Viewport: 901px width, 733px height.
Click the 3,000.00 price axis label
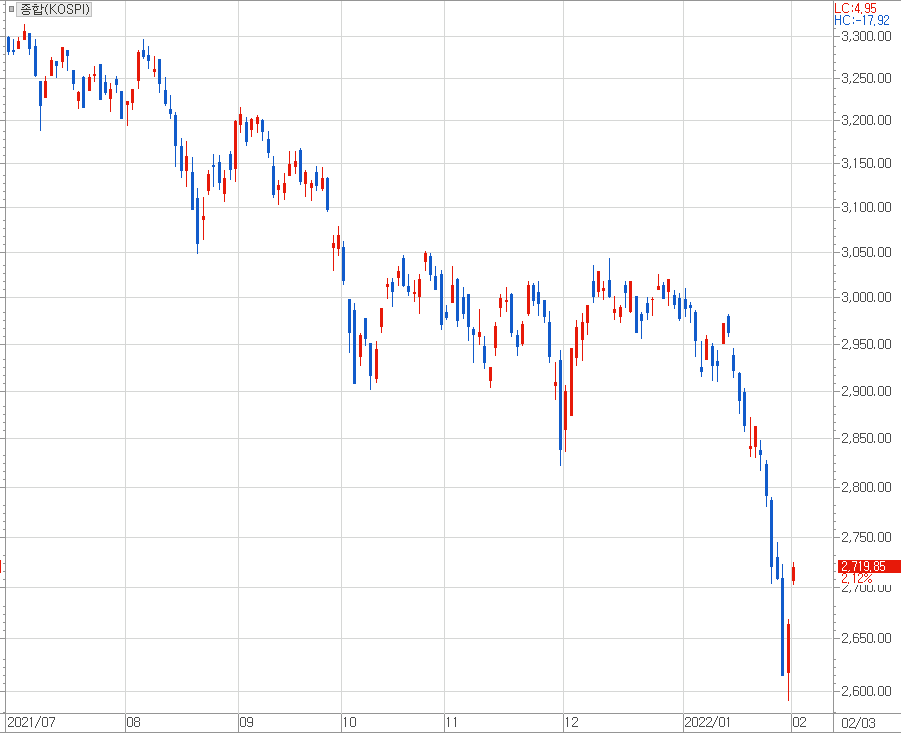[866, 298]
